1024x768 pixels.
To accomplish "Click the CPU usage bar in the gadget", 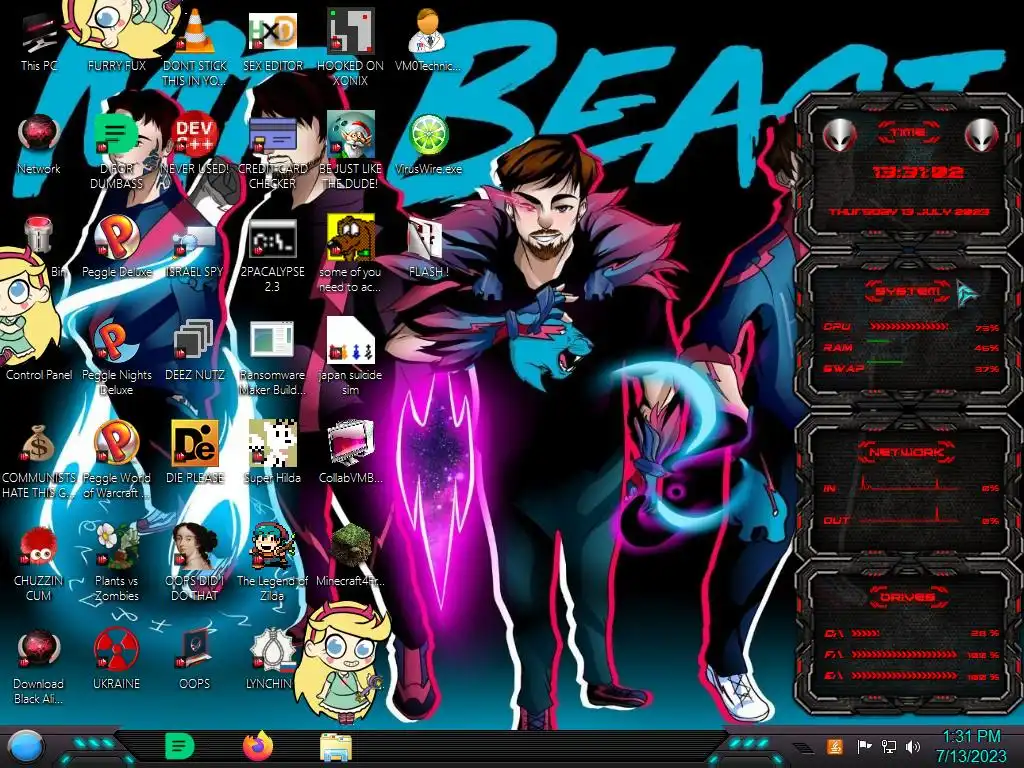I will pos(909,326).
